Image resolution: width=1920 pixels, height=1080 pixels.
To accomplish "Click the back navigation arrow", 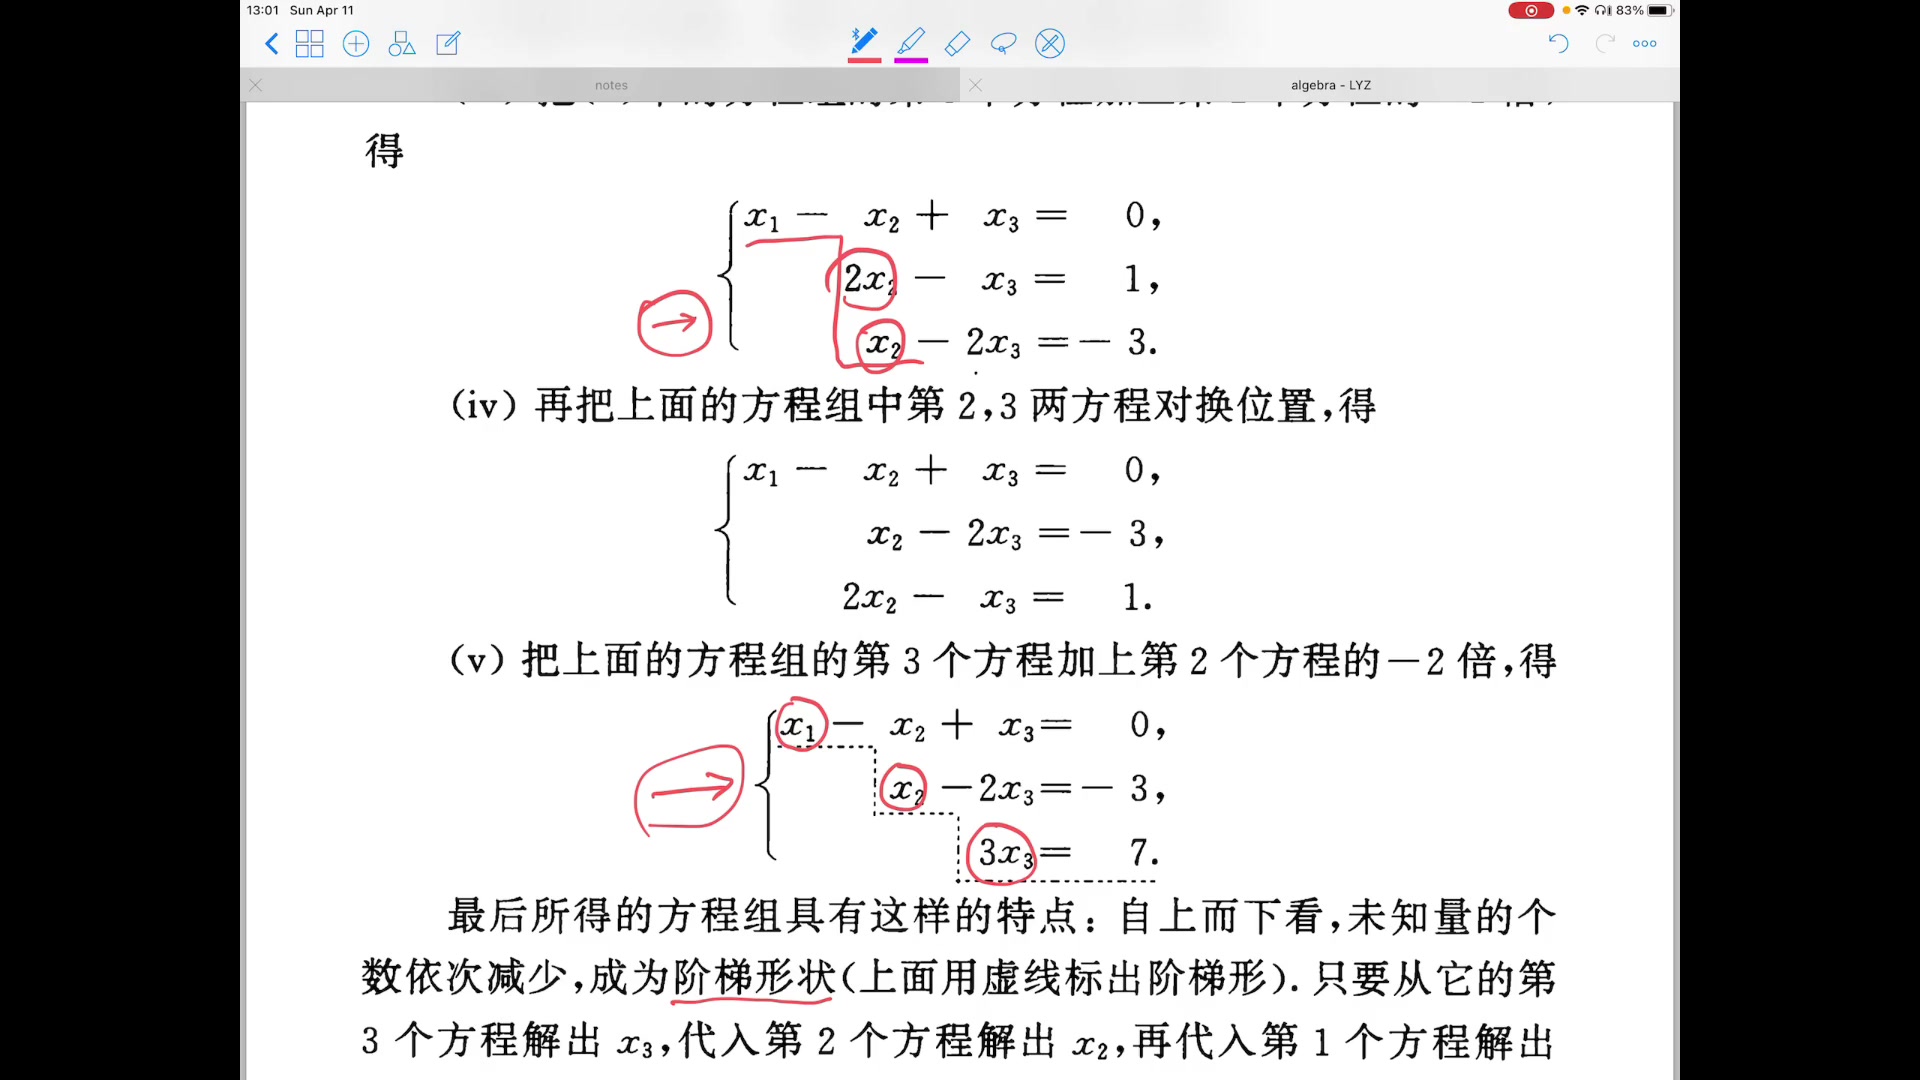I will (x=270, y=44).
